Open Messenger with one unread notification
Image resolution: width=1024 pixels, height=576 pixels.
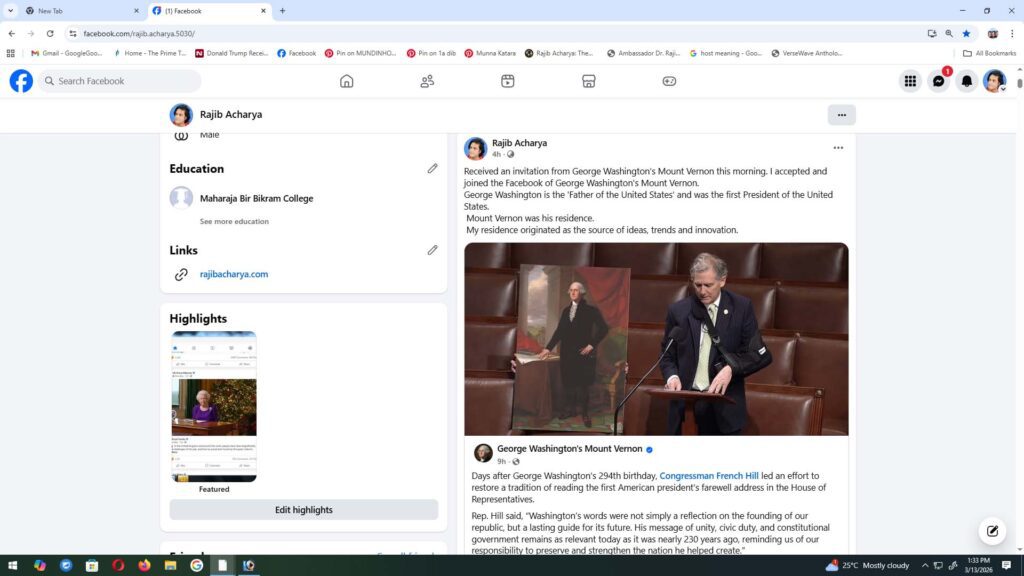pyautogui.click(x=938, y=81)
